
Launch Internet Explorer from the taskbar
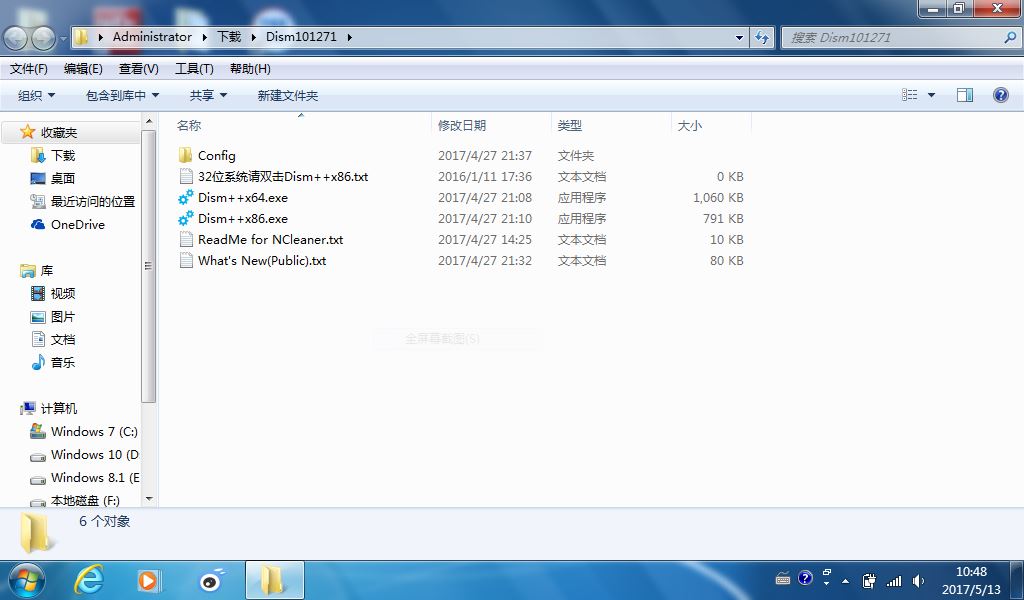[89, 580]
